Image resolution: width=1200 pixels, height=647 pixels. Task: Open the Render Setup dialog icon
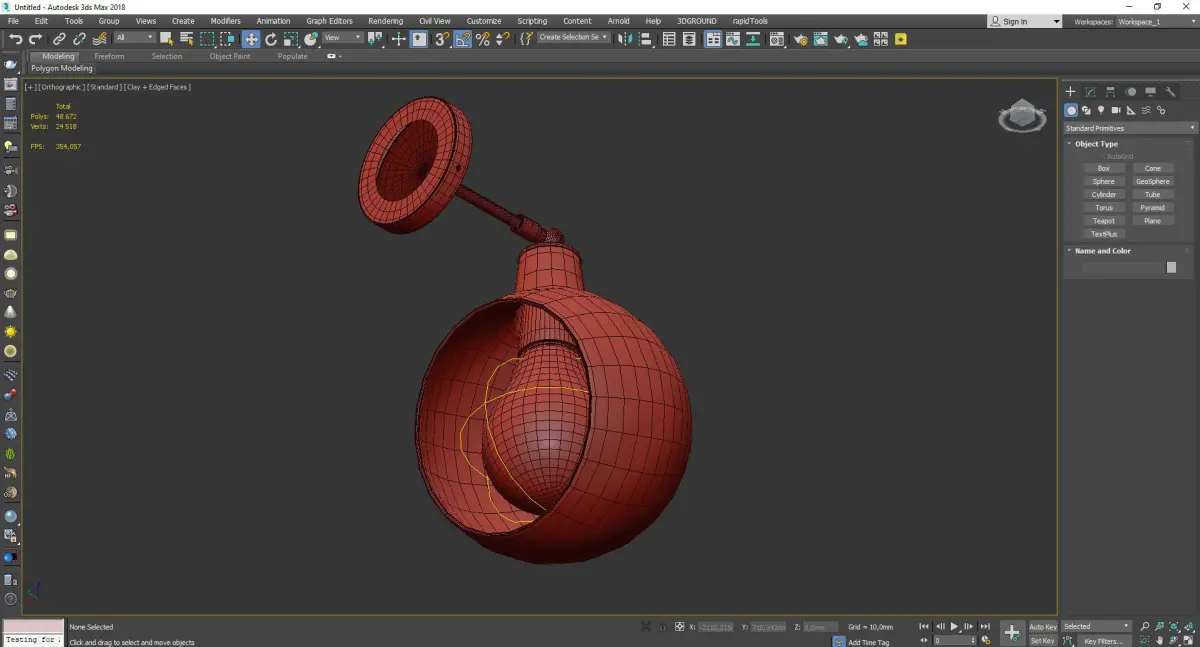click(x=800, y=39)
